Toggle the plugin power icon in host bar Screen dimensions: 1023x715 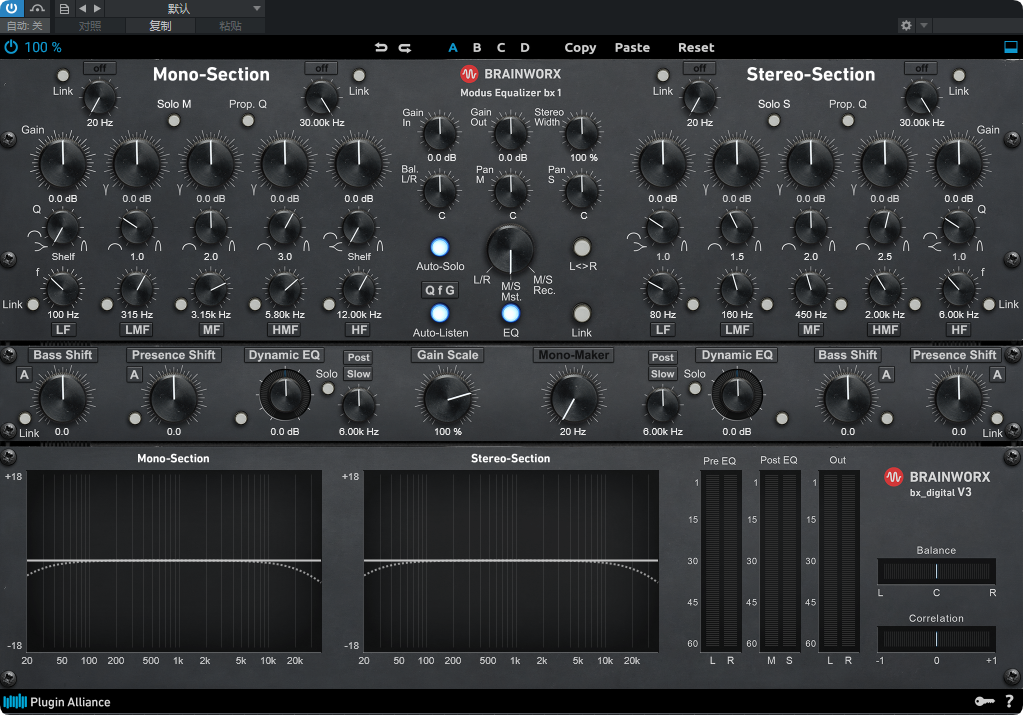pyautogui.click(x=12, y=8)
